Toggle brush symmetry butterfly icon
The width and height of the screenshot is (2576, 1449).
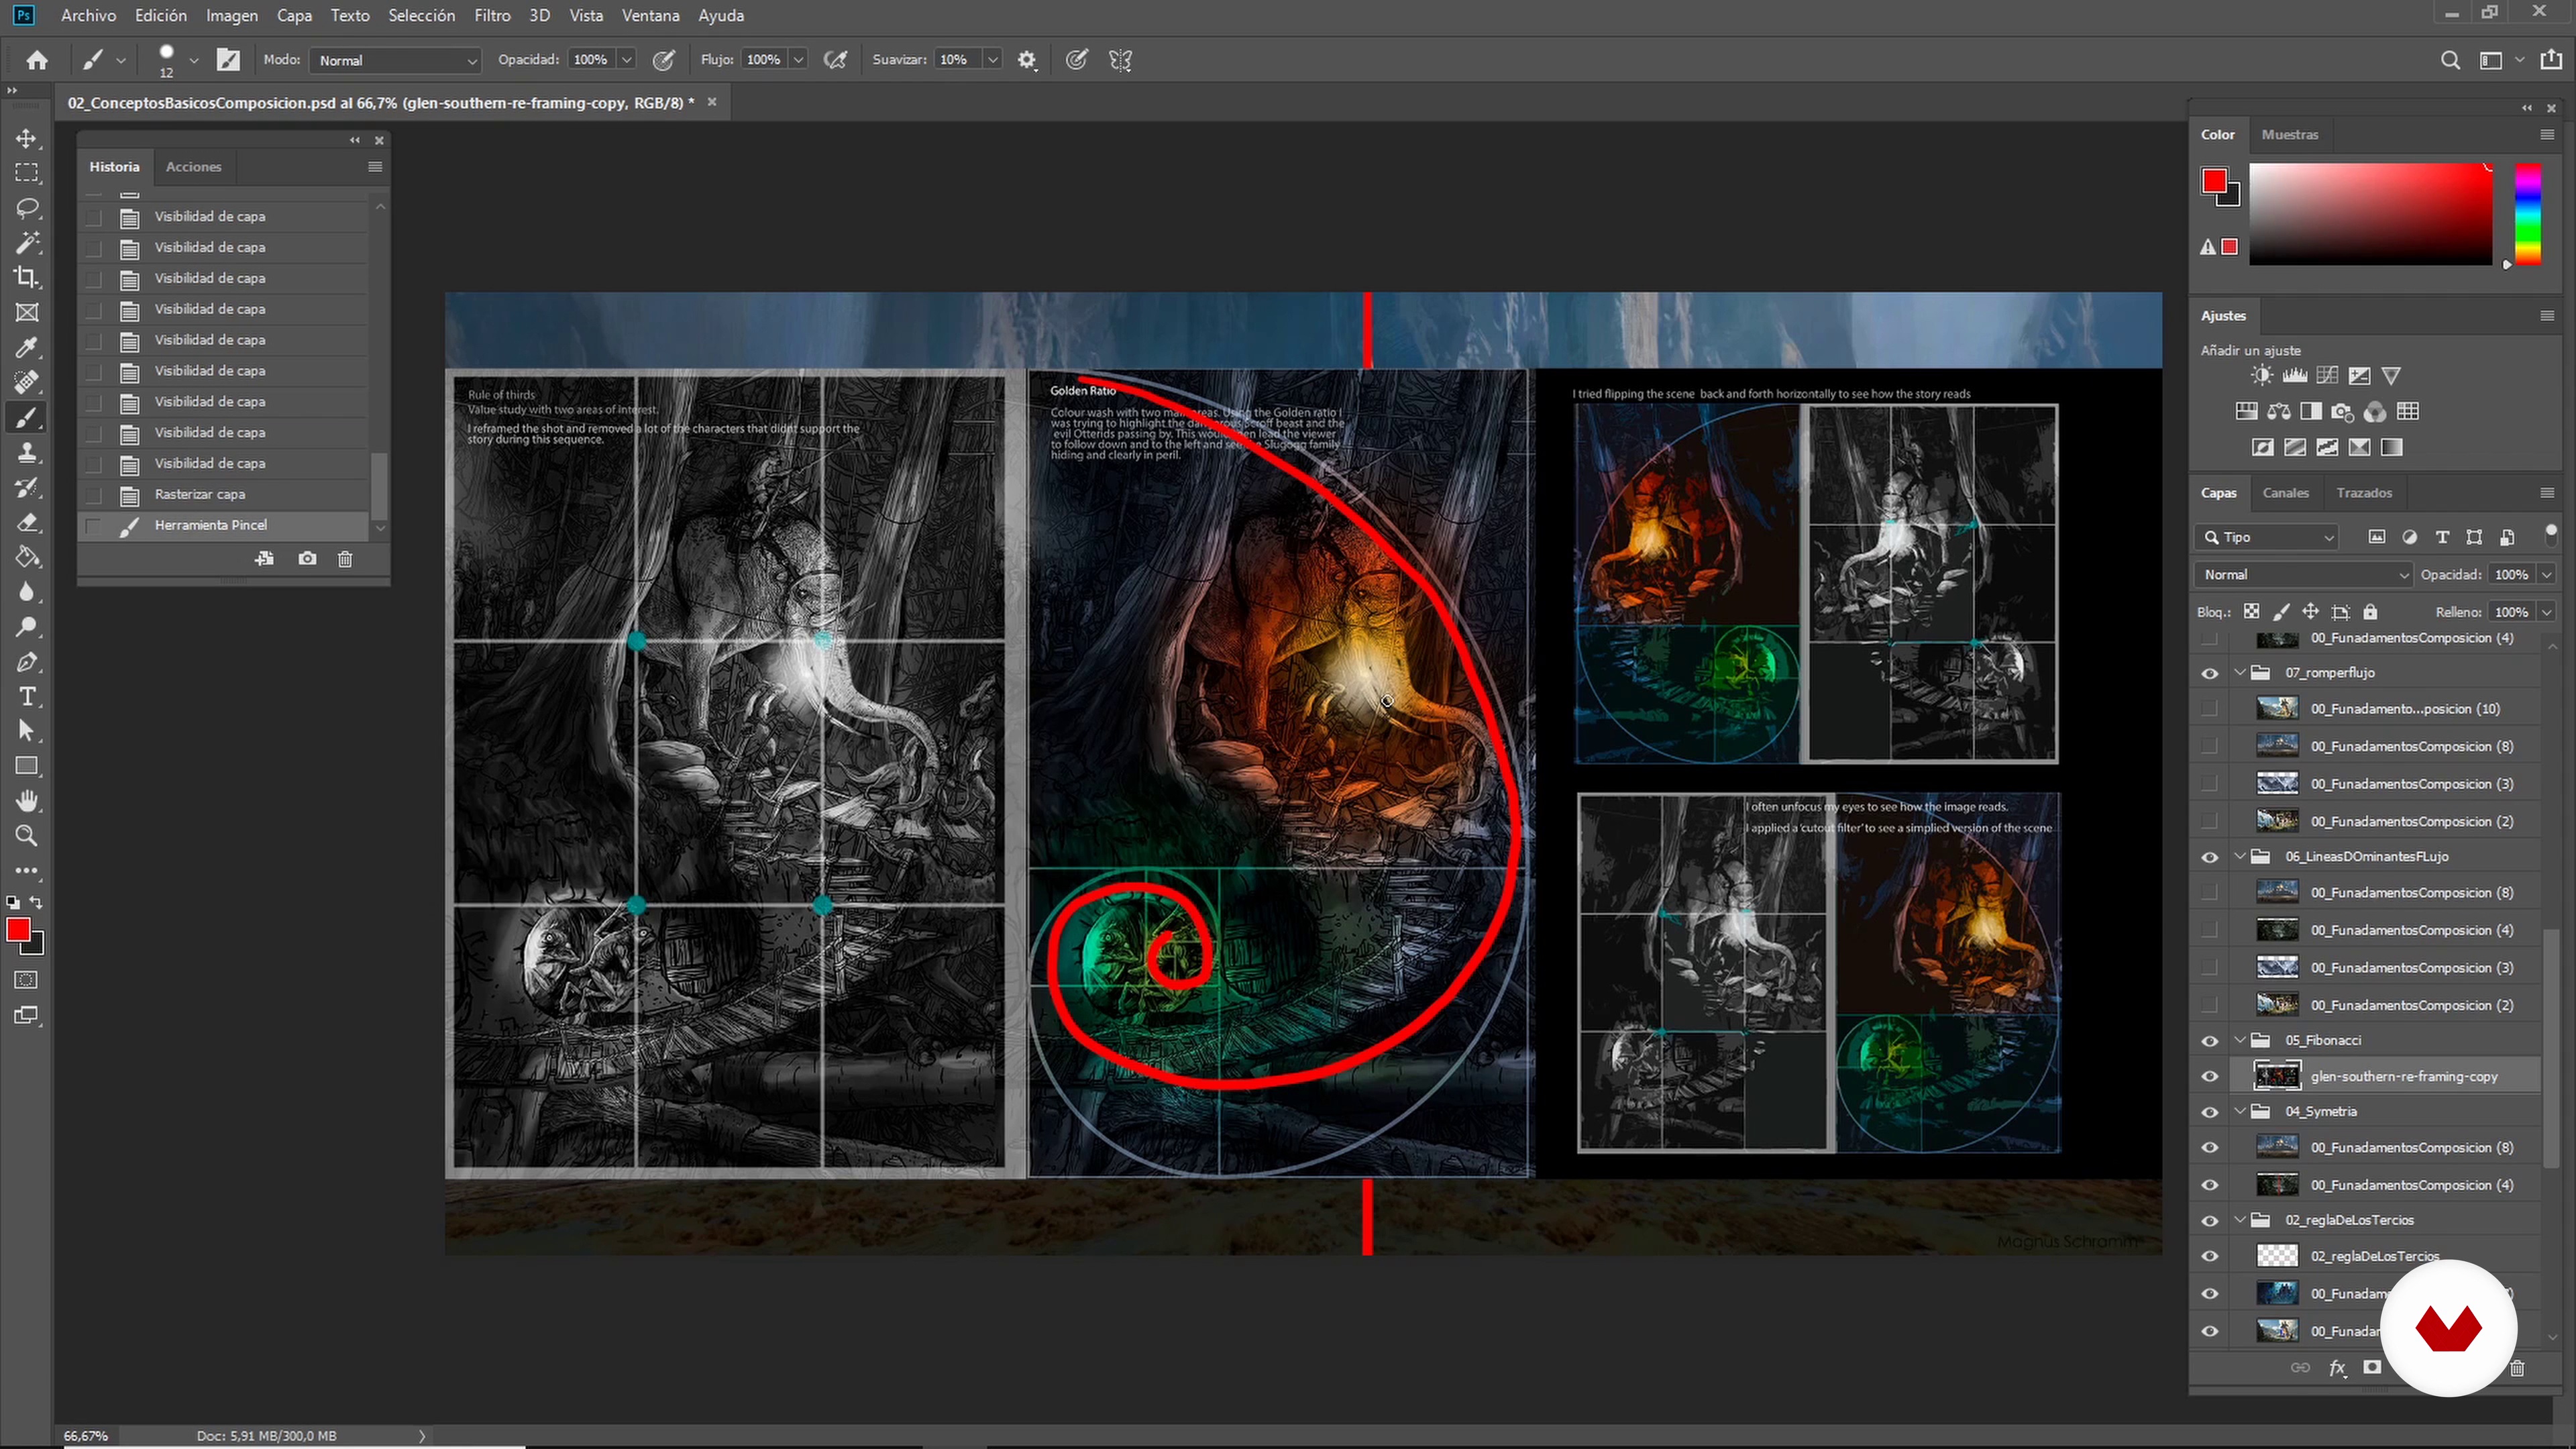[1120, 60]
